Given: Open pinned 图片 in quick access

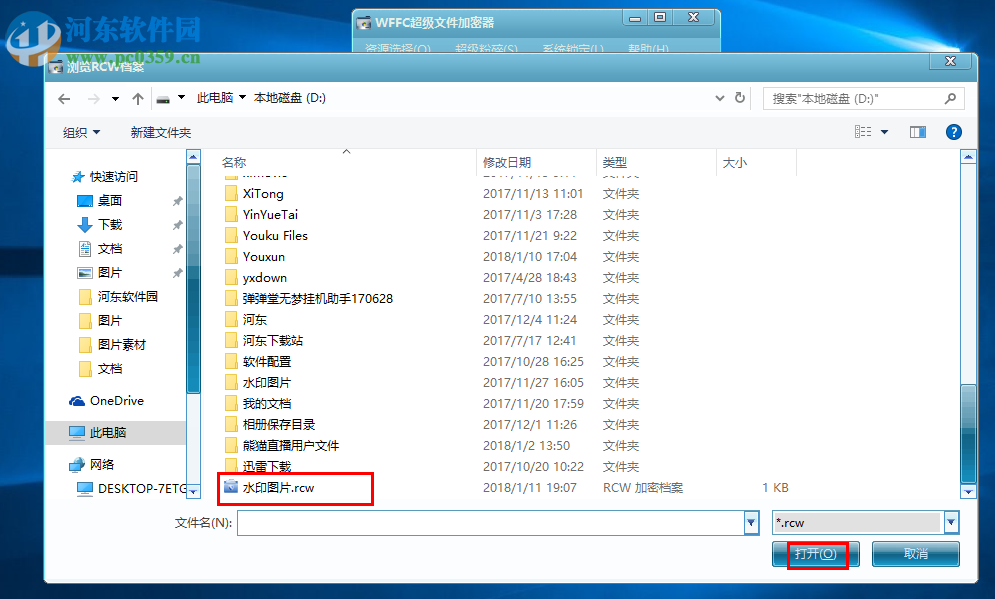Looking at the screenshot, I should (110, 272).
